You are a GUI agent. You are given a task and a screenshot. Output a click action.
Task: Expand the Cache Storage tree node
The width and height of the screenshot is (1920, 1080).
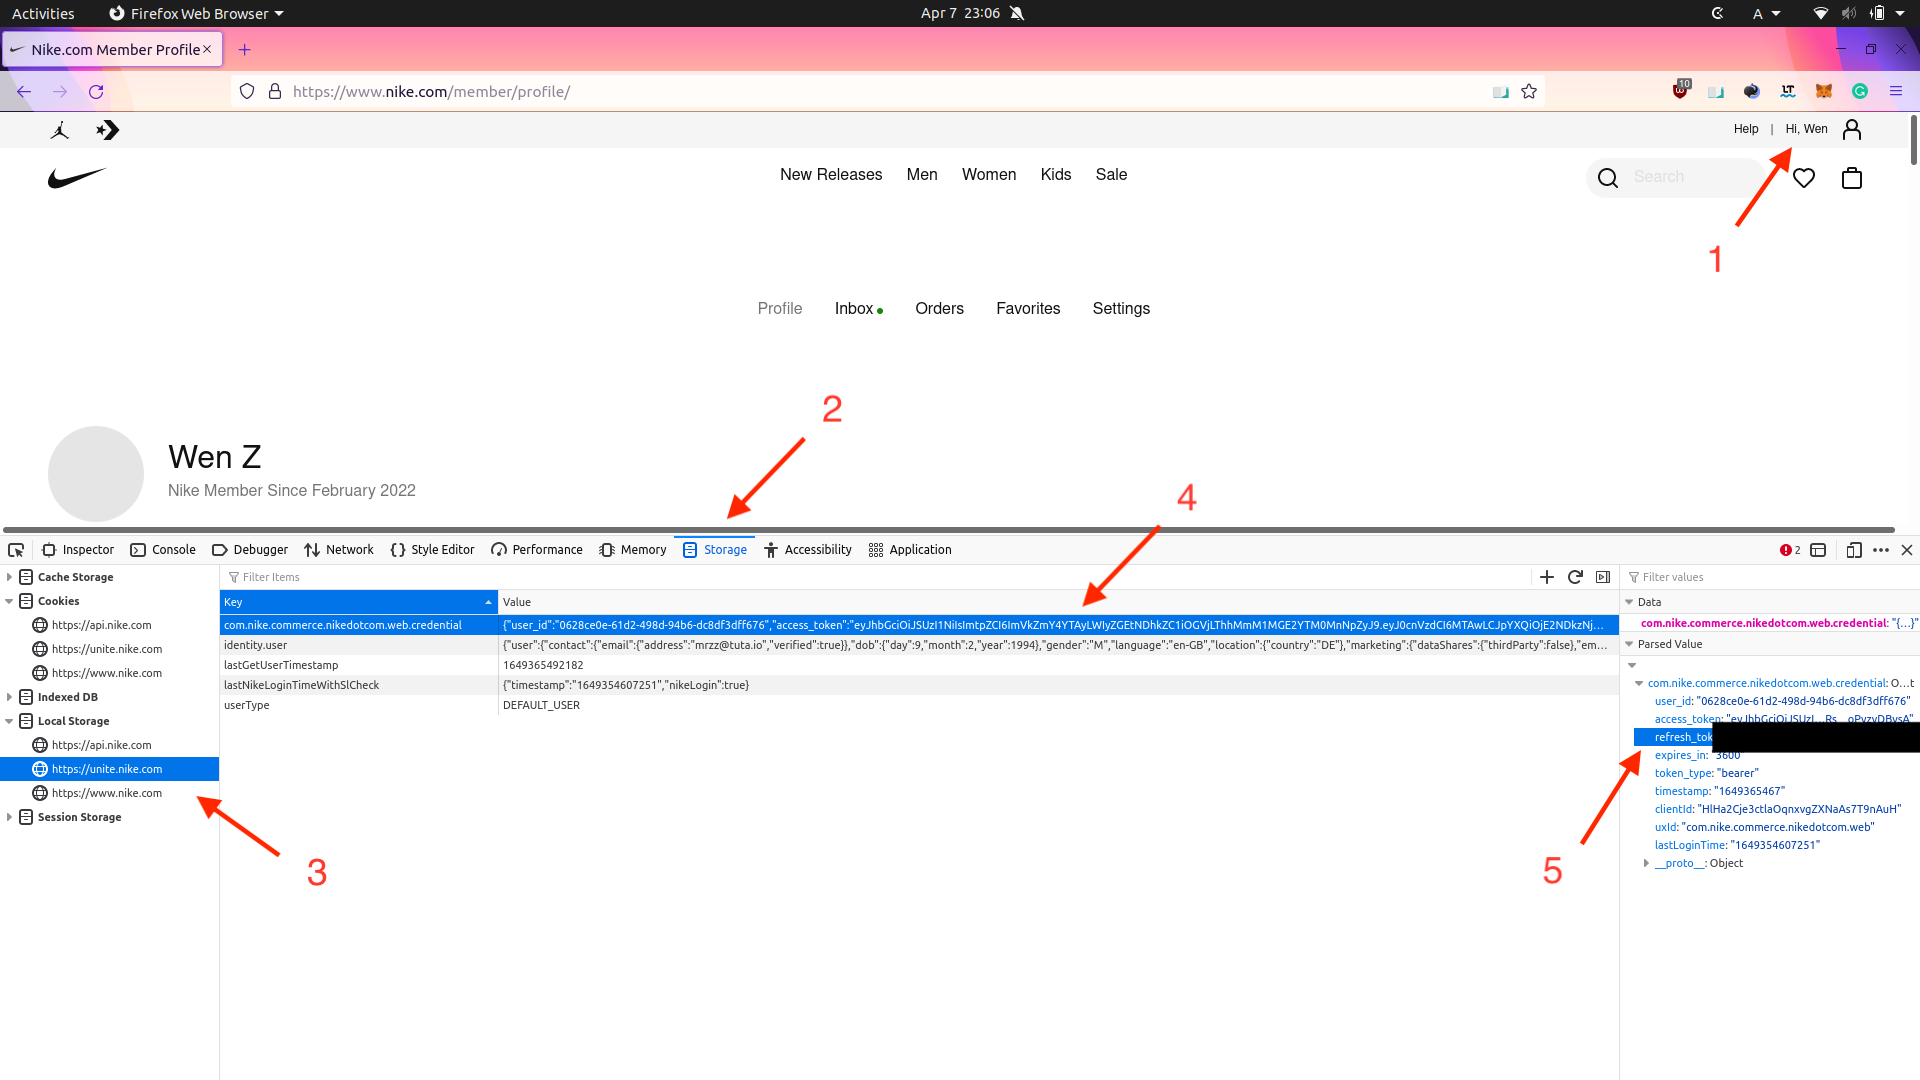point(9,577)
